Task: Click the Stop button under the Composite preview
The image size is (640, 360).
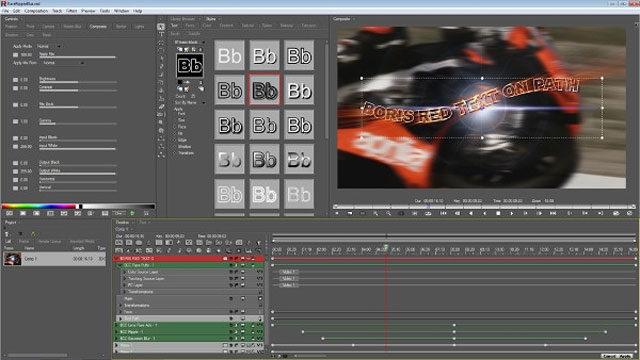Action: pos(498,213)
